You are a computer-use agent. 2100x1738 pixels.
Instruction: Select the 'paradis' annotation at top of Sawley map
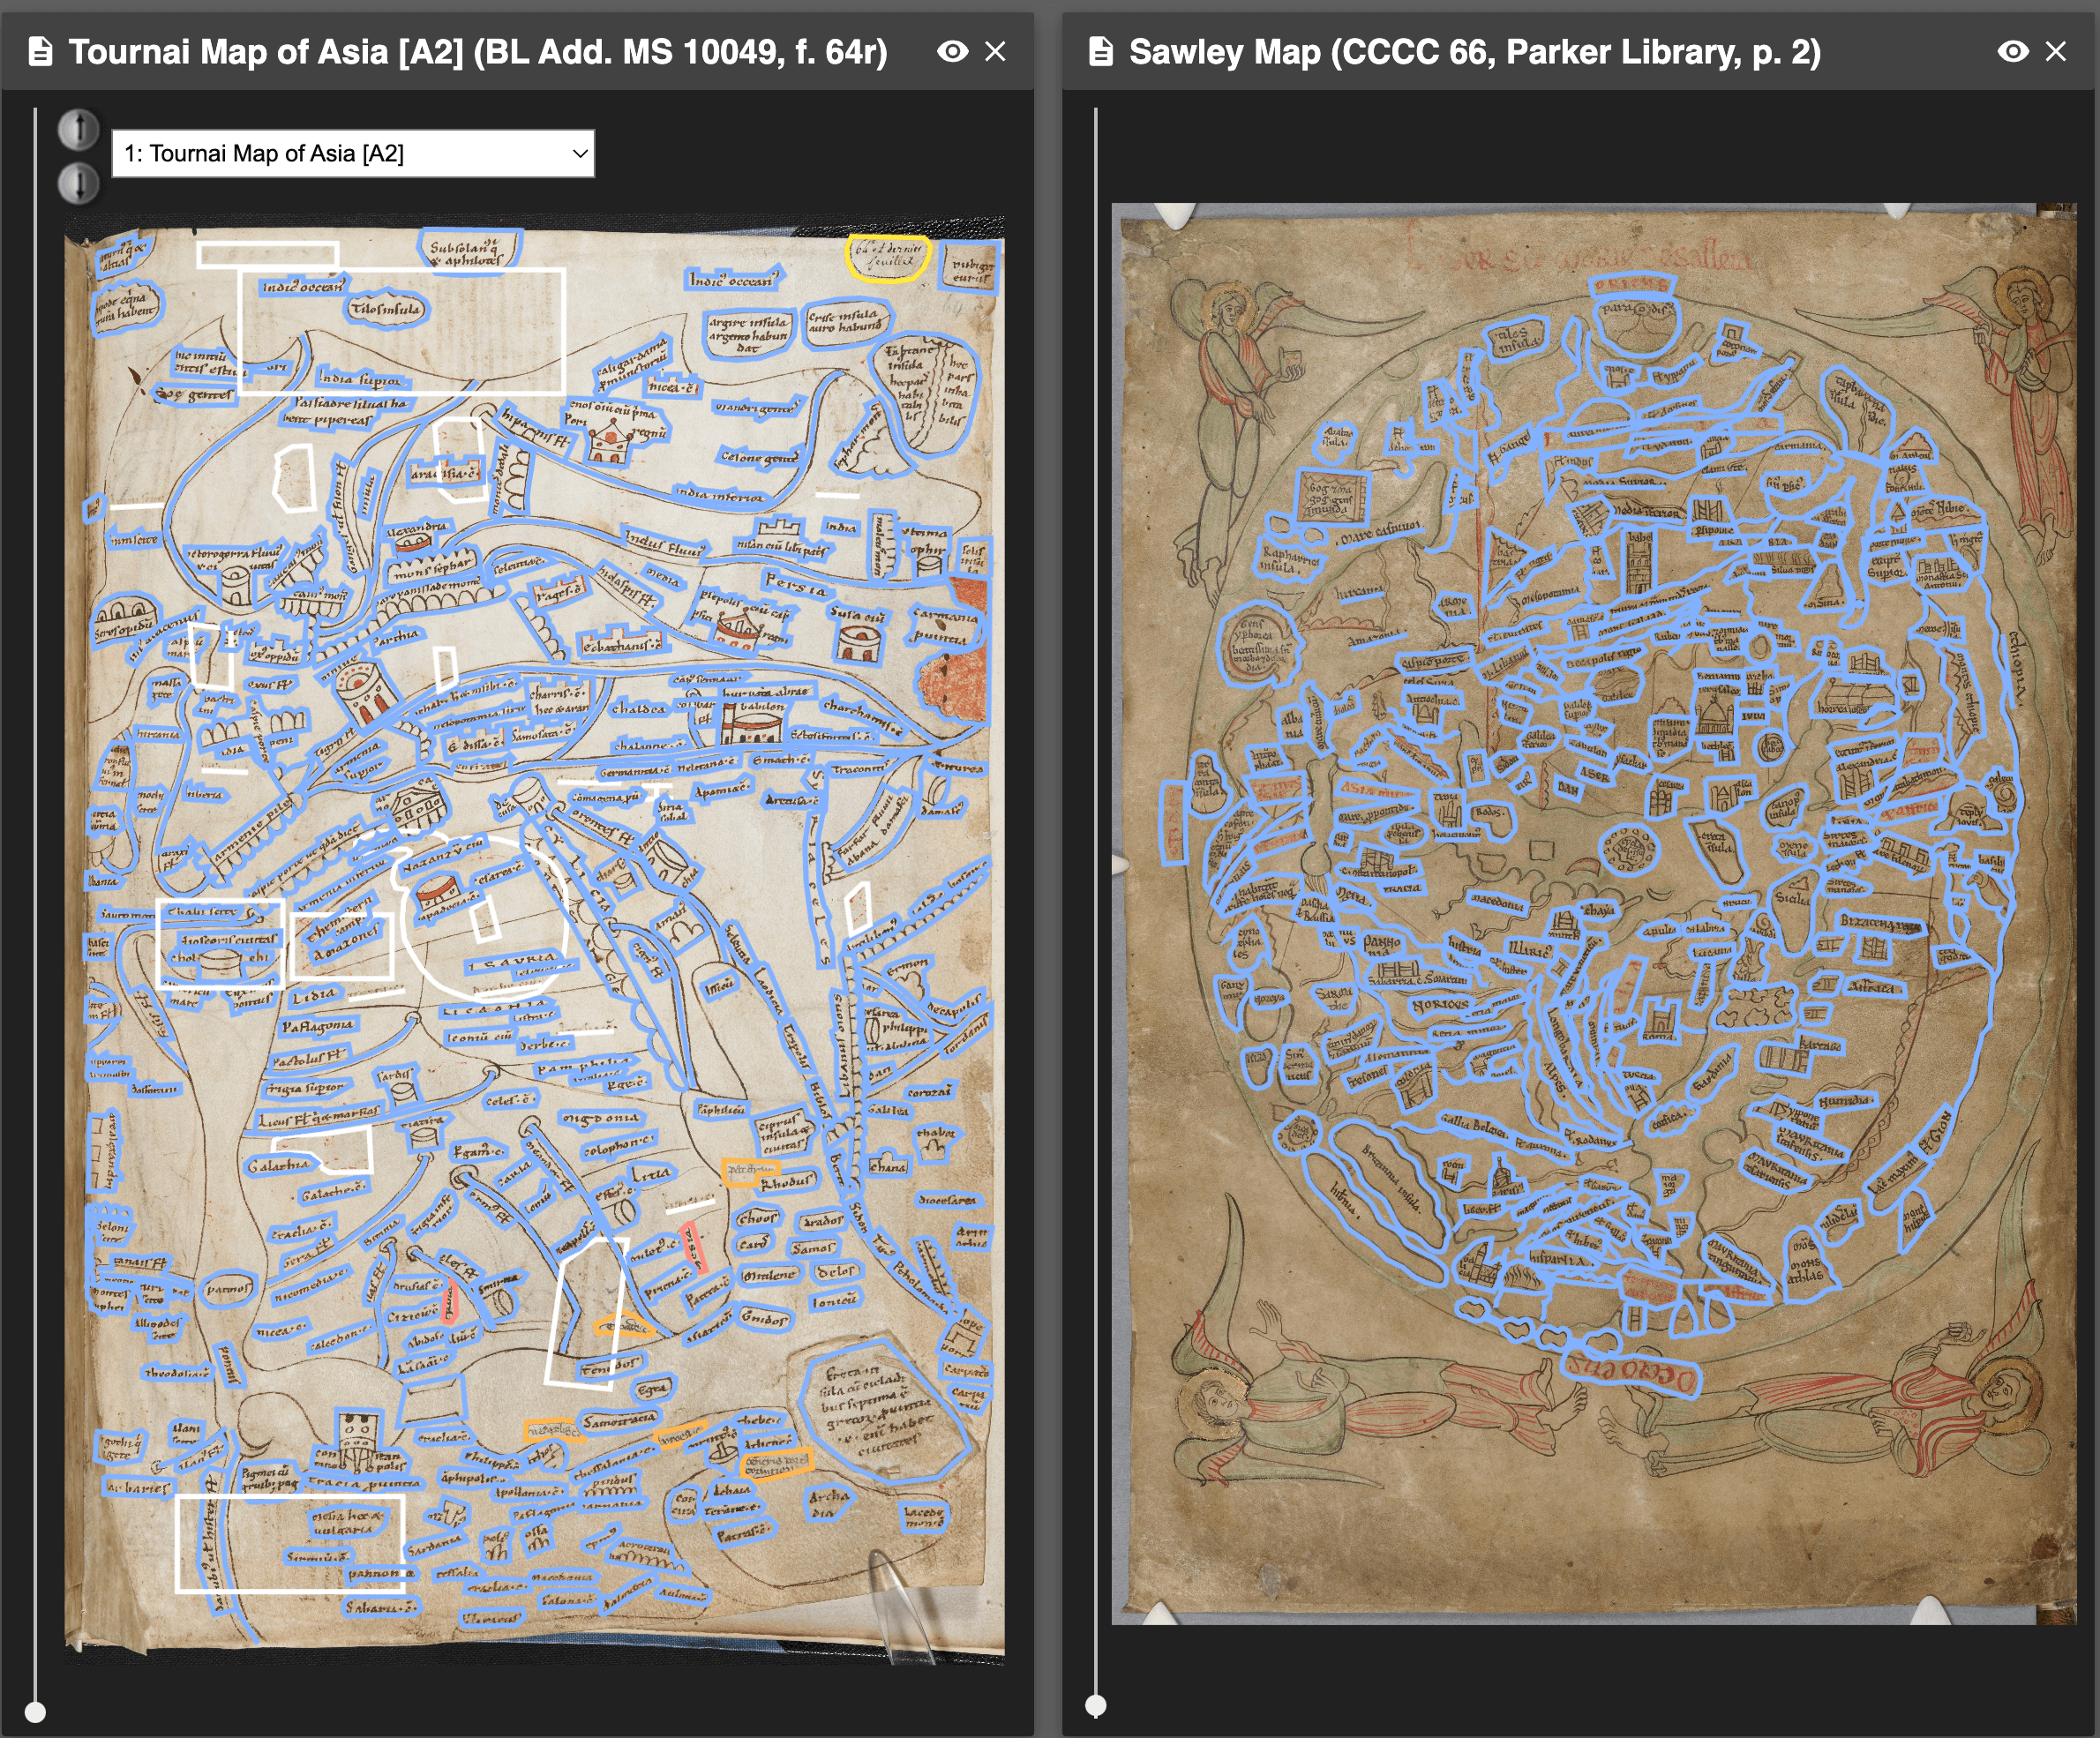click(x=1636, y=310)
